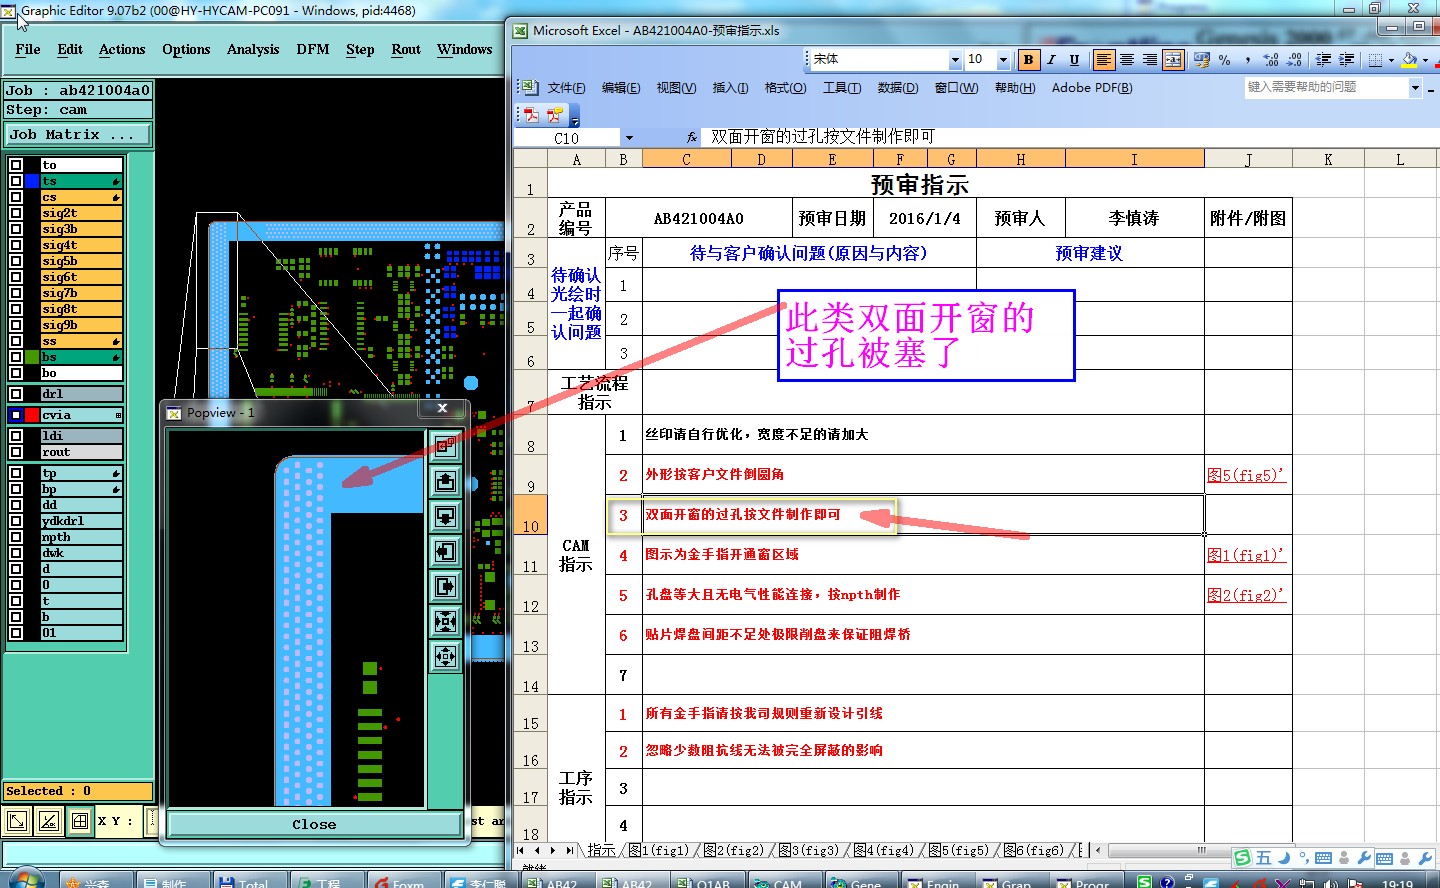Open 图5(fig5) hyperlink in column J
This screenshot has width=1440, height=888.
point(1246,475)
